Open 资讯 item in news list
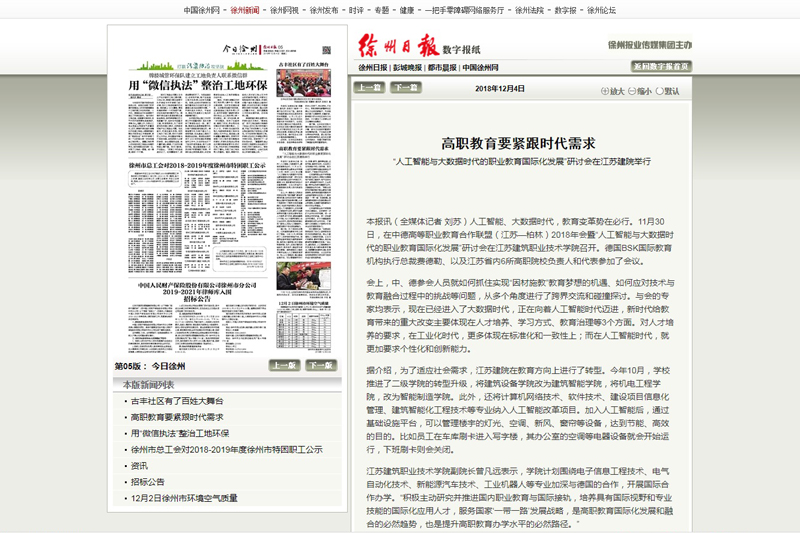Screen dimensions: 800x533 tap(139, 465)
